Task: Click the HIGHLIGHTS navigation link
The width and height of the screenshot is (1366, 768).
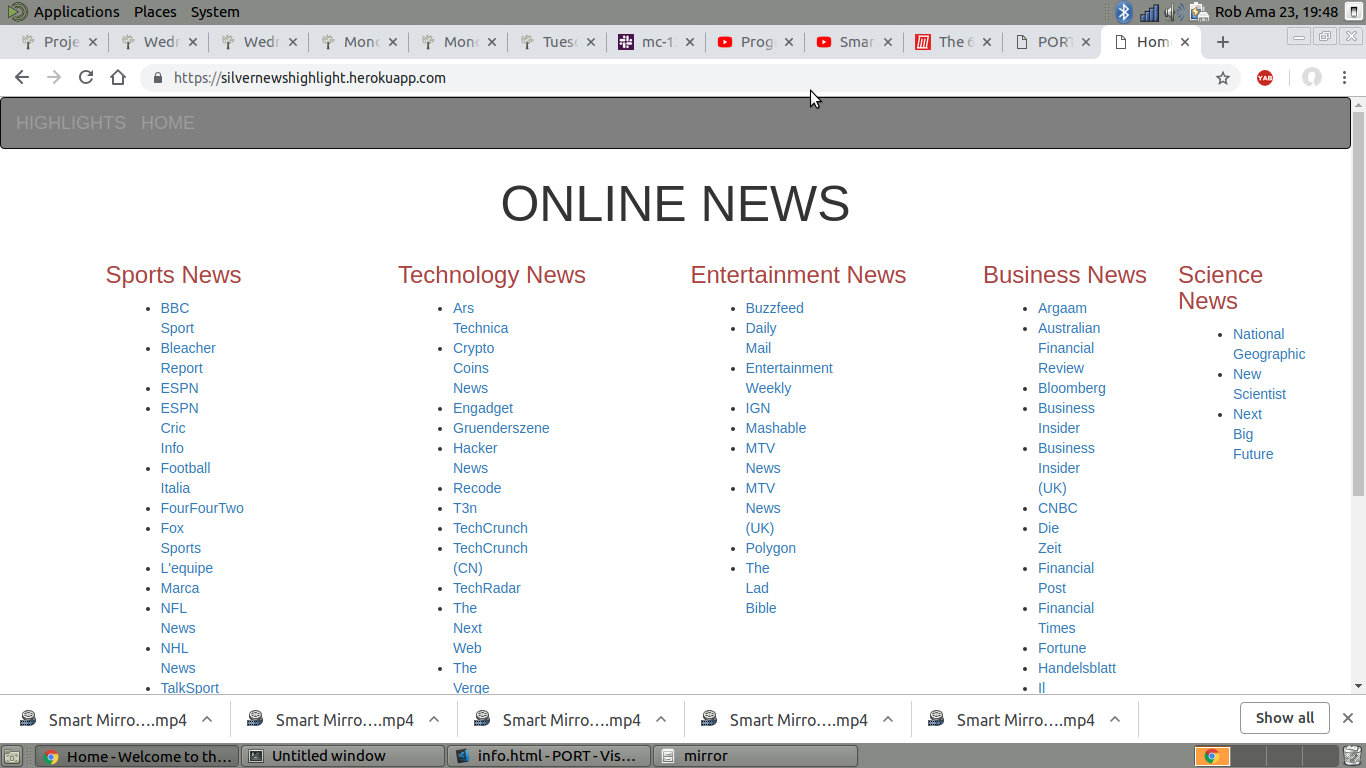Action: (x=71, y=123)
